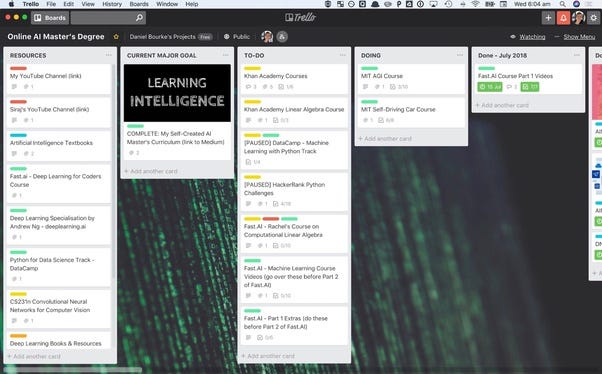The height and width of the screenshot is (374, 602).
Task: Click the search magnifier icon
Action: coord(139,18)
